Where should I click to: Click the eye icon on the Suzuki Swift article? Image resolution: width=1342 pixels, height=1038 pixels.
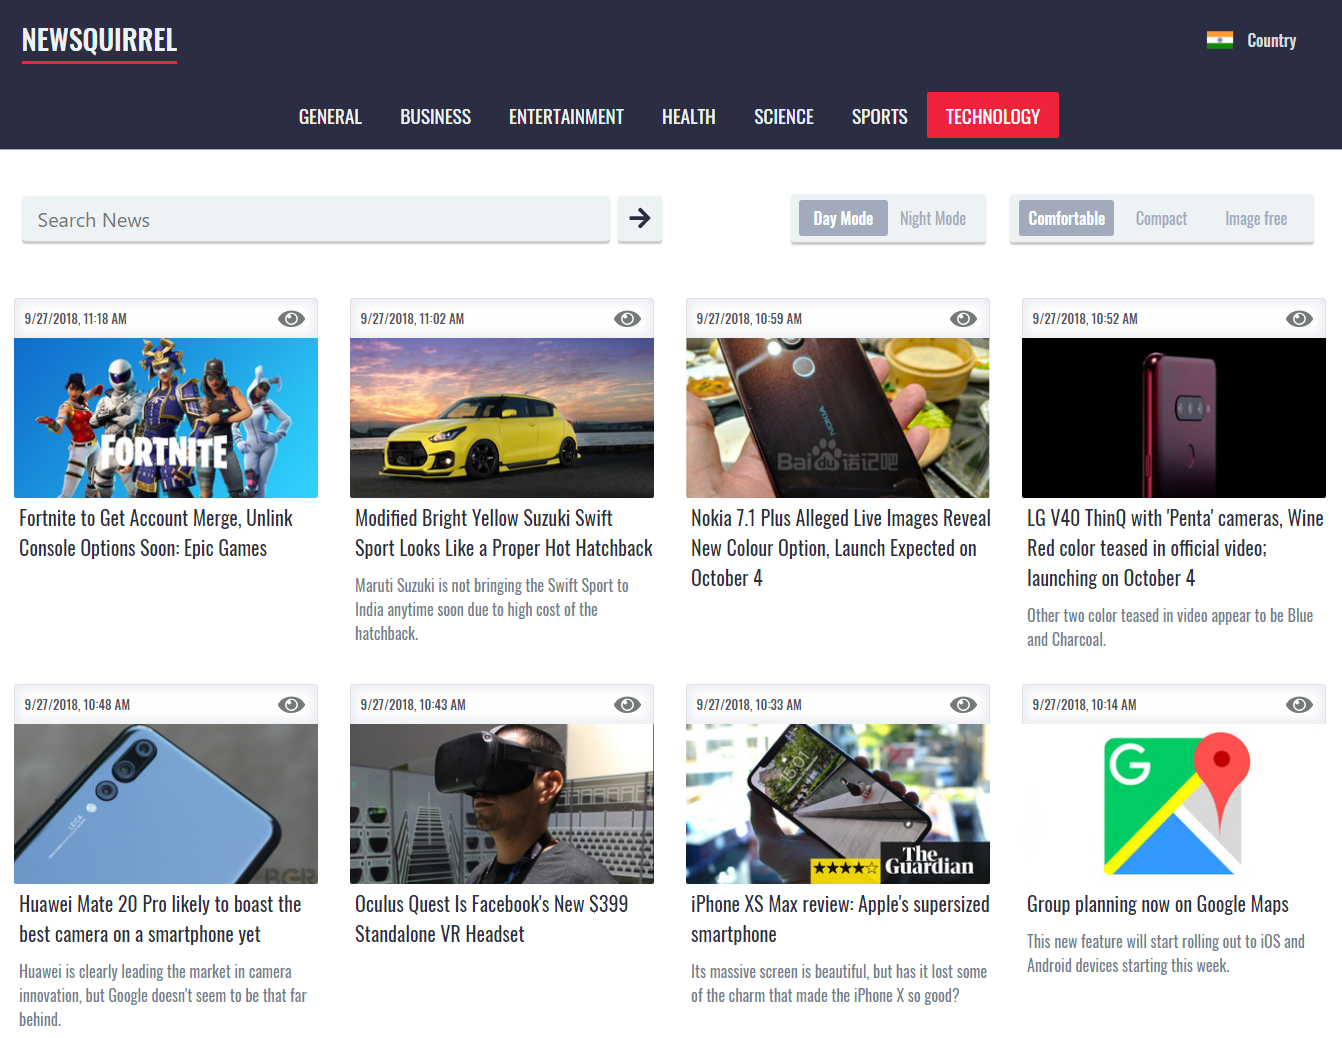coord(627,319)
